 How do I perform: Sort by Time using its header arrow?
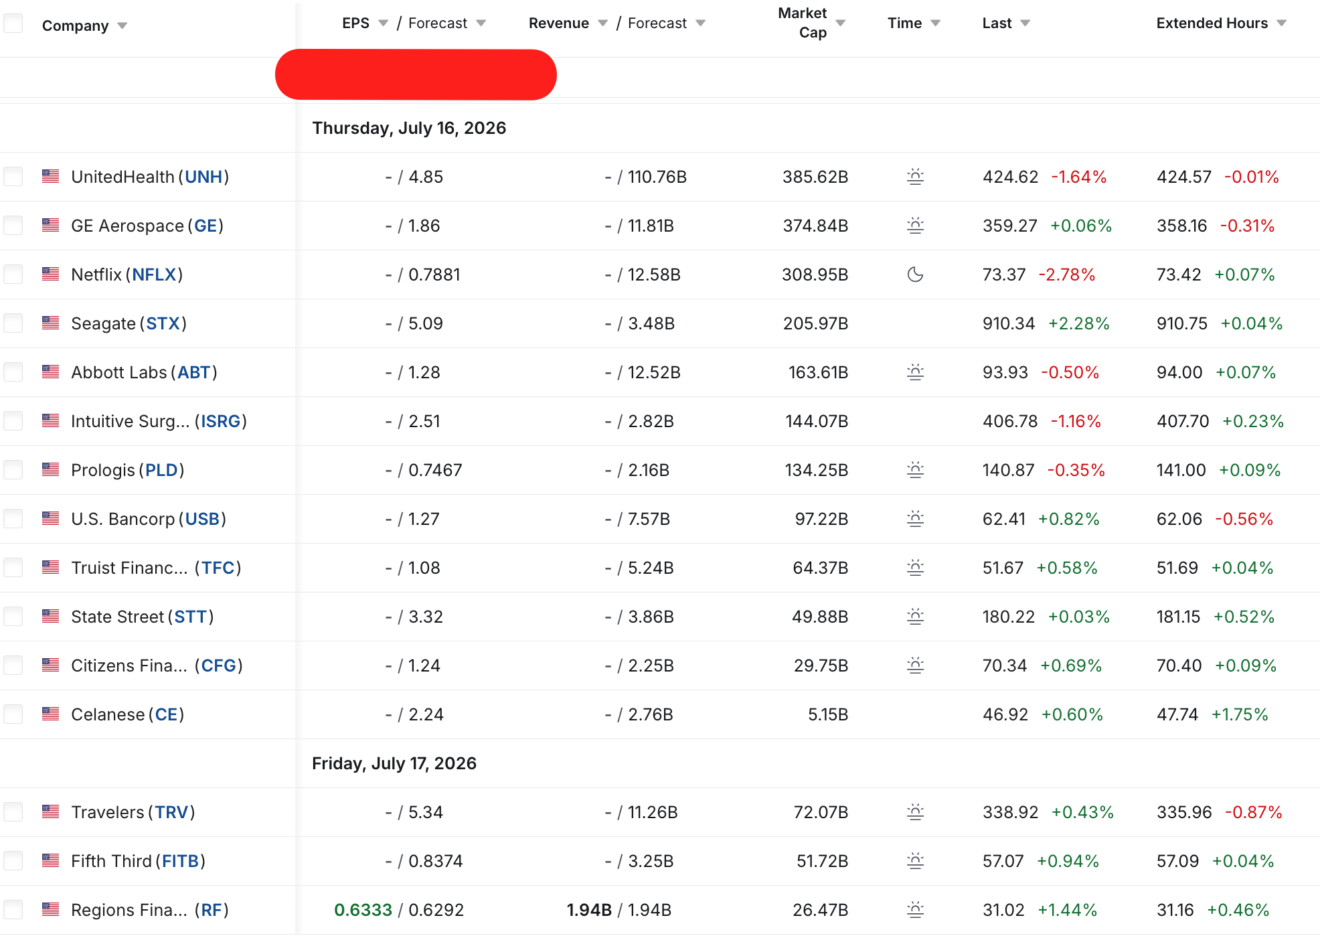coord(935,23)
